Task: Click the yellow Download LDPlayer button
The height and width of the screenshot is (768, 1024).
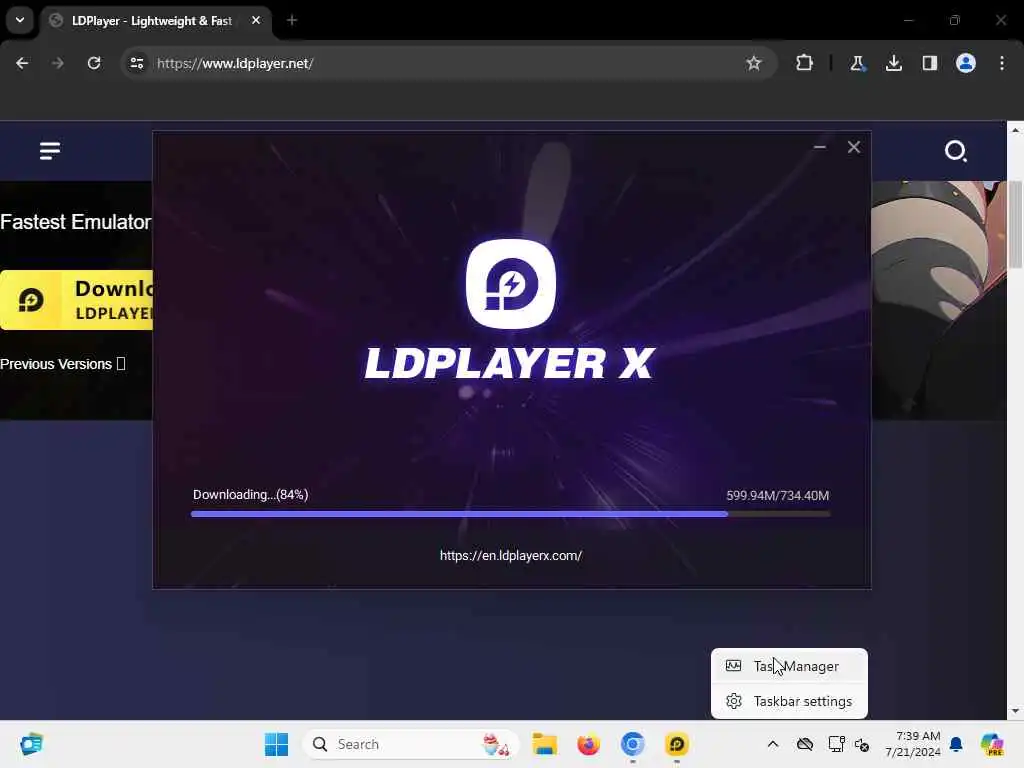Action: (x=76, y=300)
